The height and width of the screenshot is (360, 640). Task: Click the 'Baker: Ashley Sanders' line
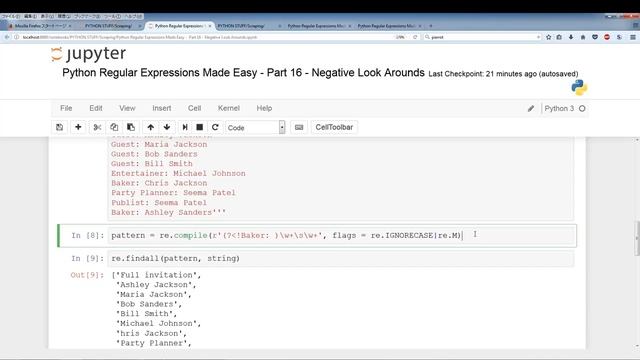(x=168, y=213)
